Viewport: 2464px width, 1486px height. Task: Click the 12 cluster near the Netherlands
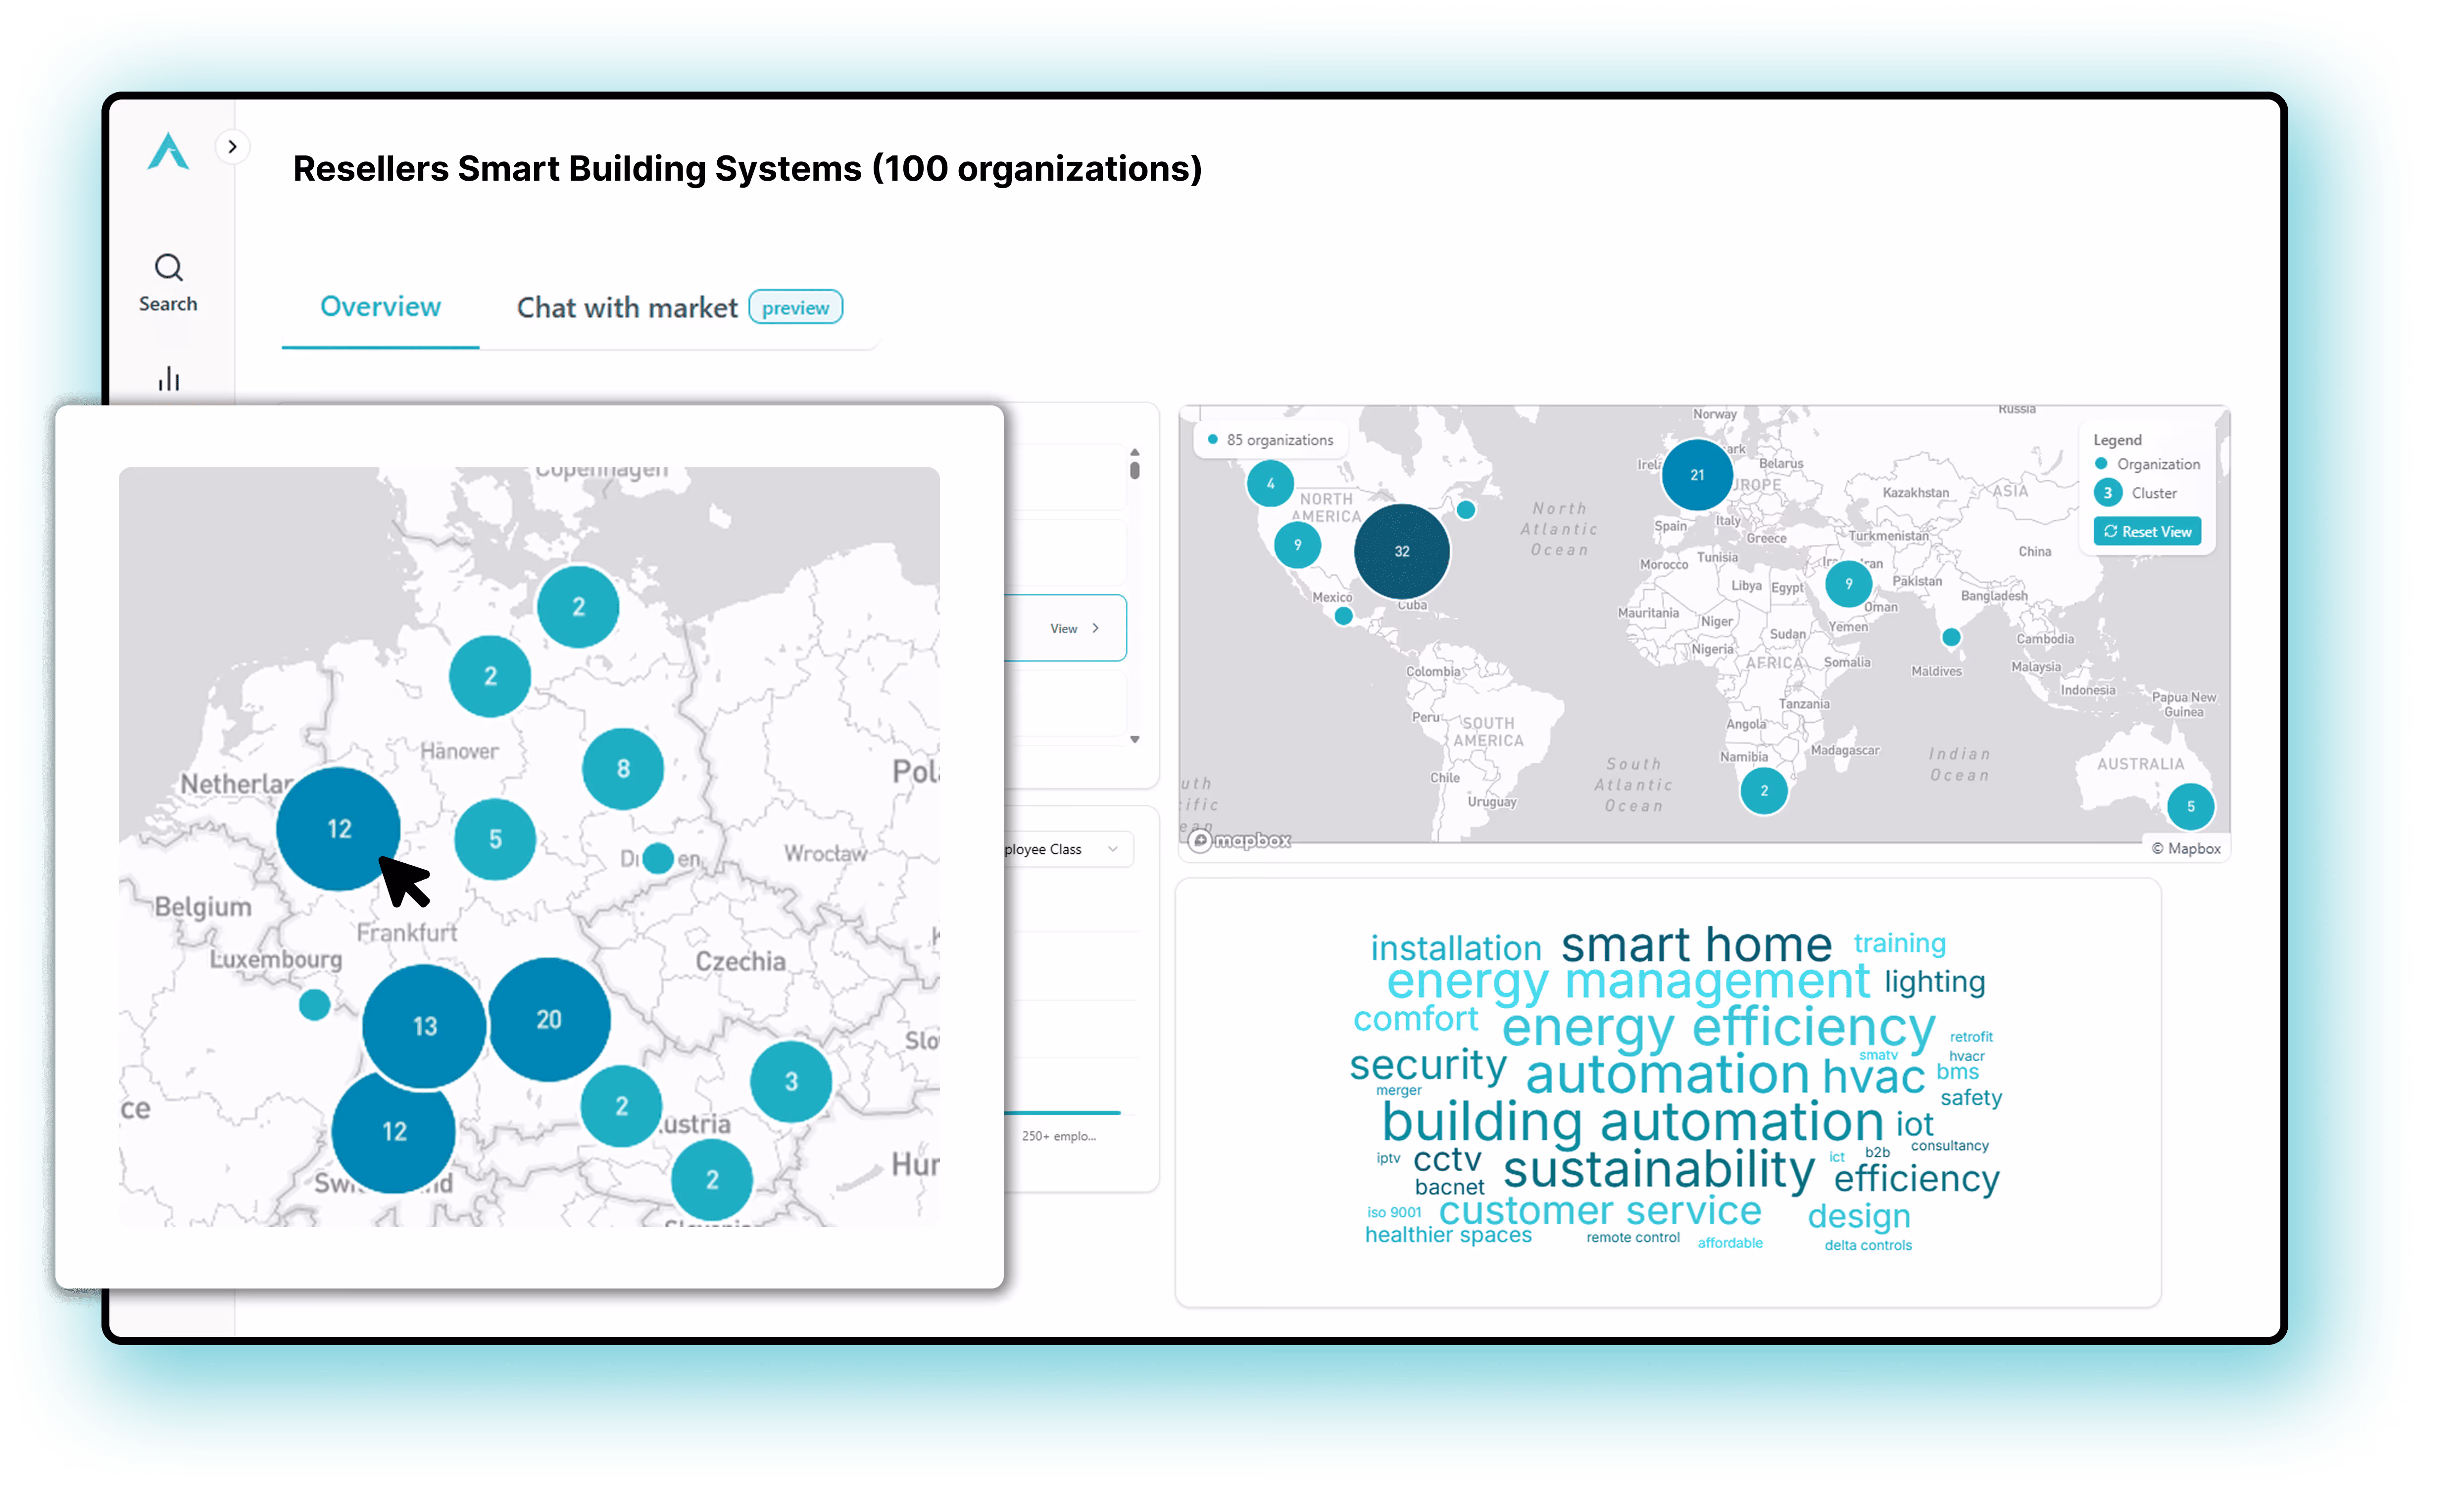[339, 829]
